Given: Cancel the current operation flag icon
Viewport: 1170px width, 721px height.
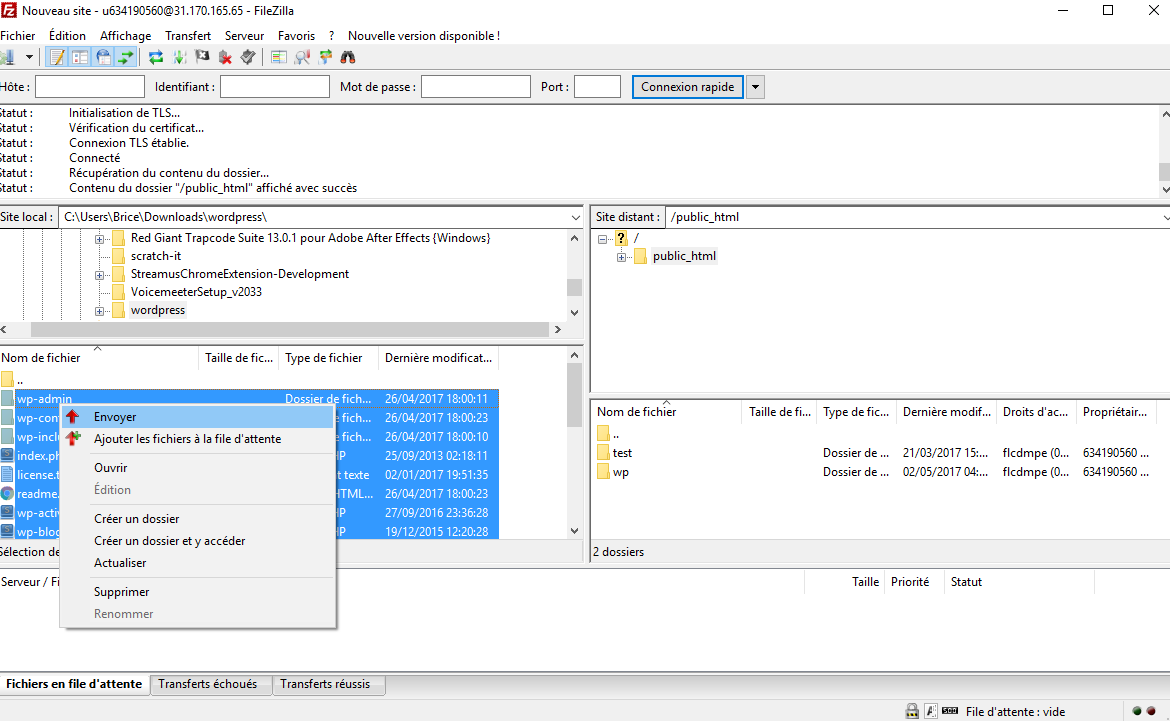Looking at the screenshot, I should pos(202,57).
